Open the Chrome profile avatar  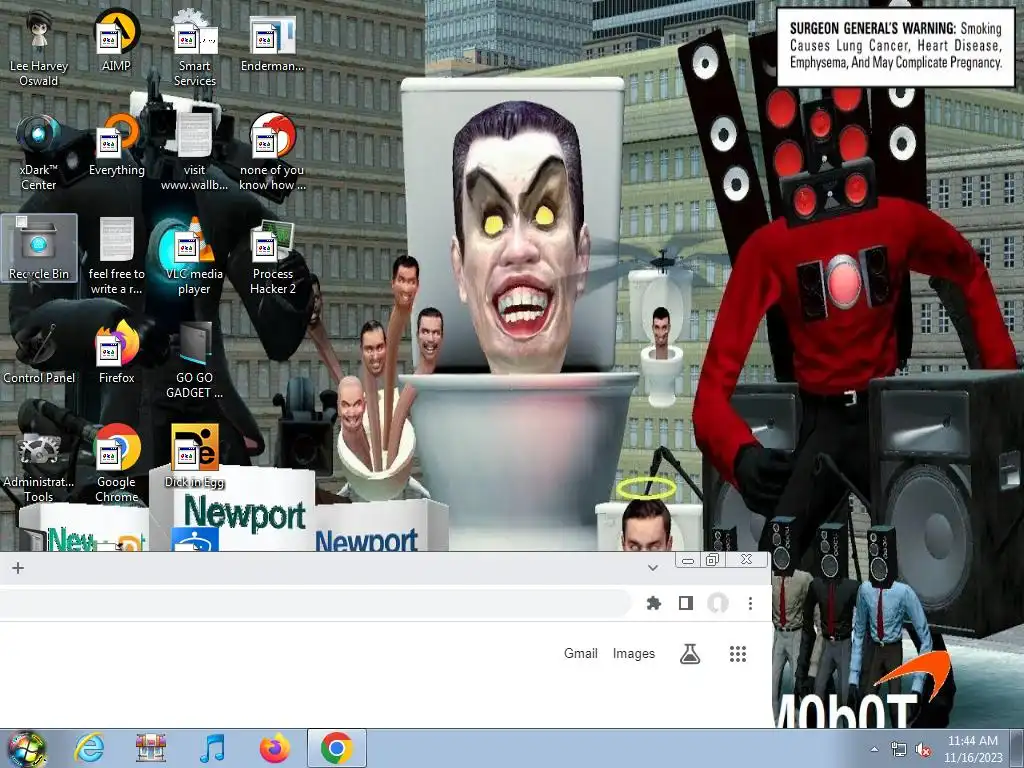[x=718, y=603]
